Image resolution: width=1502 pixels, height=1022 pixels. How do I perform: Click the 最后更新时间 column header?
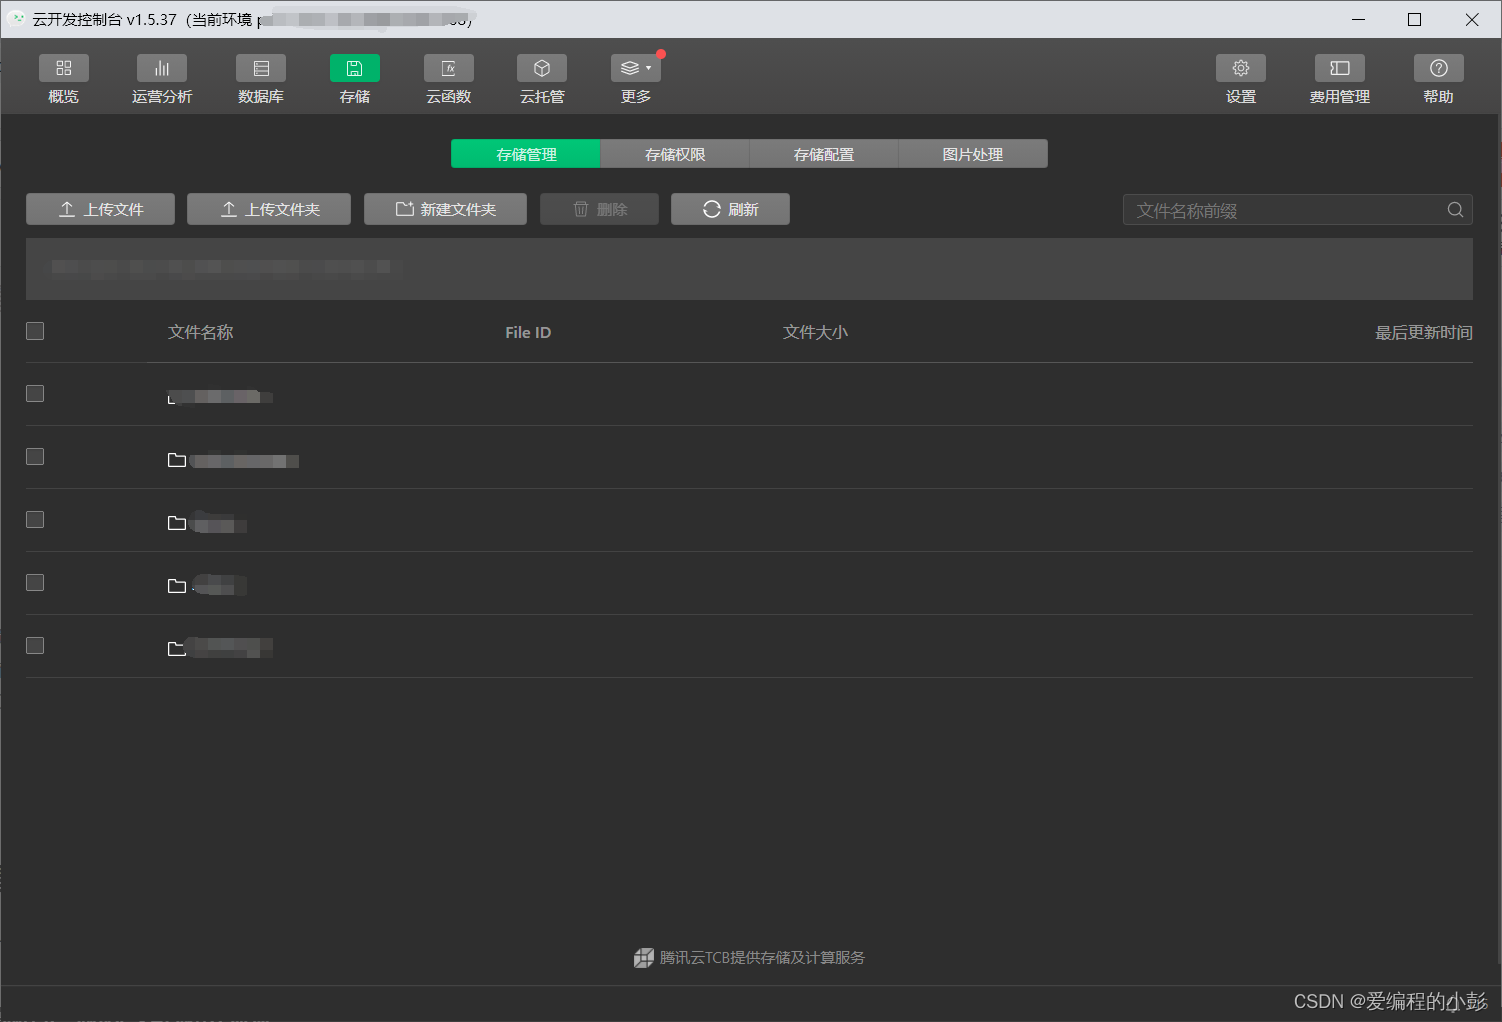(1424, 332)
